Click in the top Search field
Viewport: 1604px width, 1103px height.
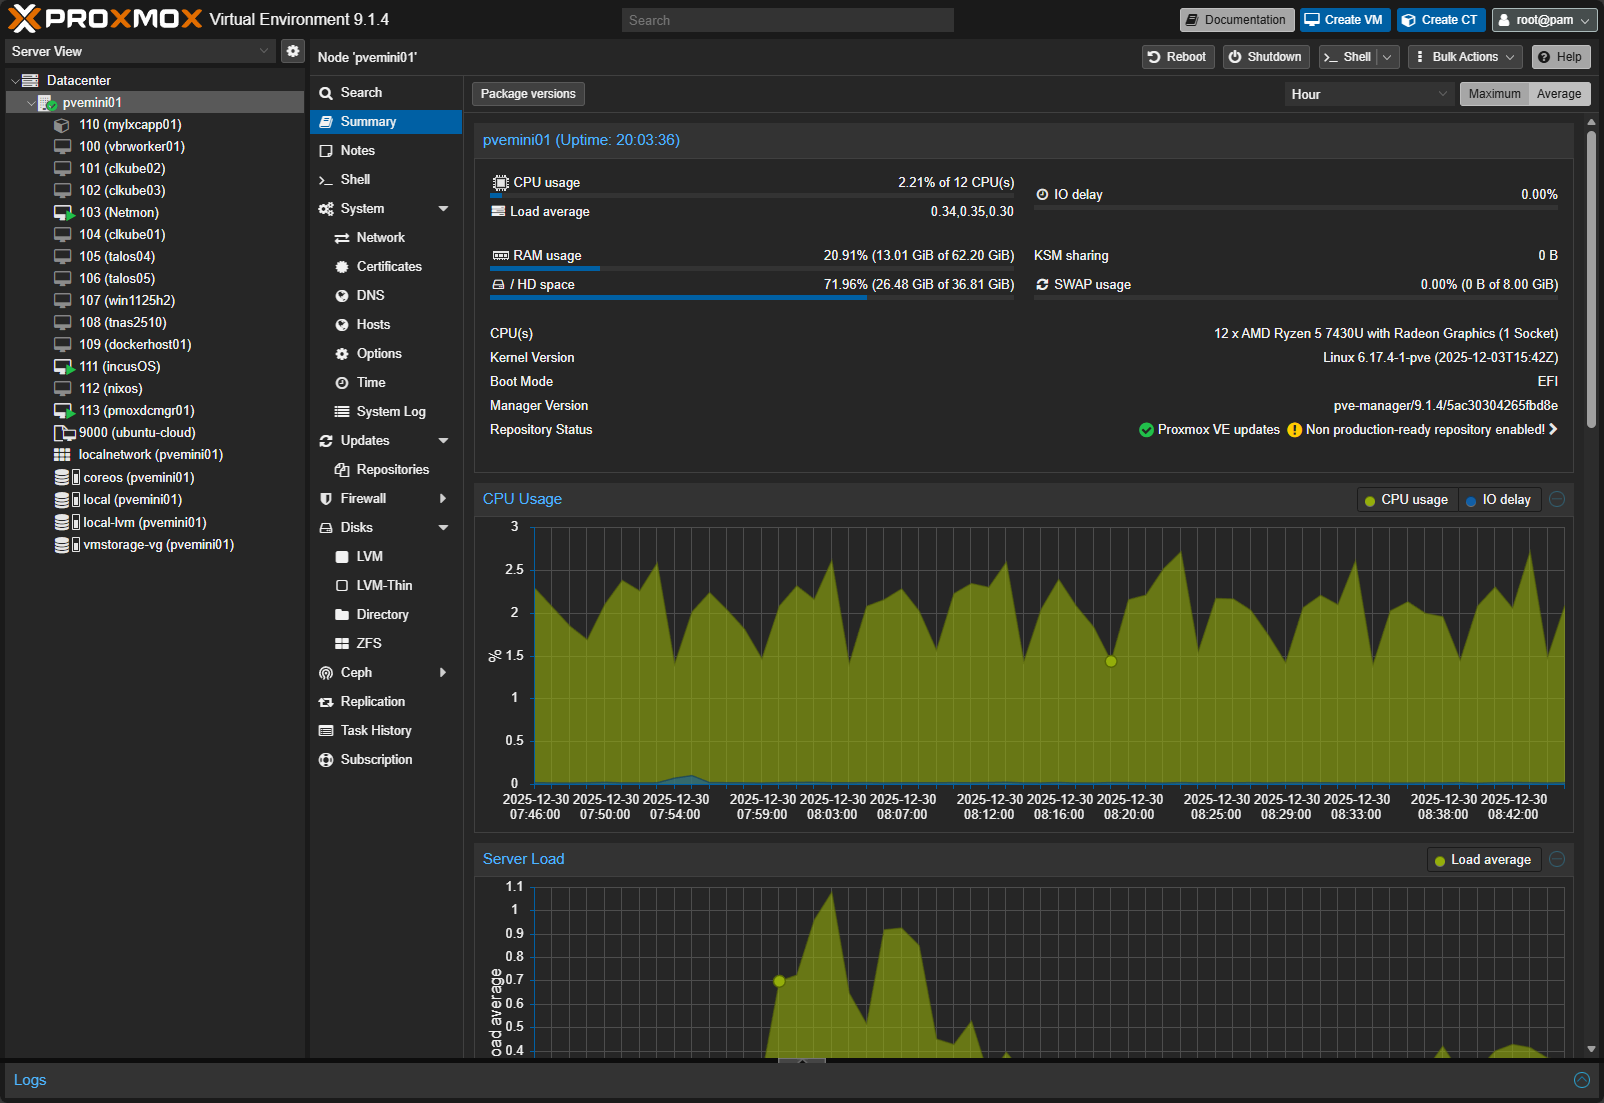point(787,20)
